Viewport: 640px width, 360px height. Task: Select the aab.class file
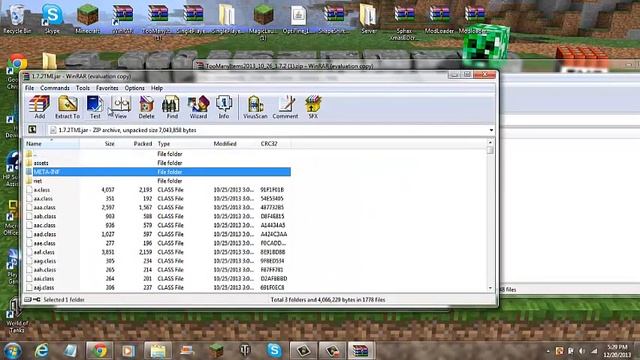158,216
